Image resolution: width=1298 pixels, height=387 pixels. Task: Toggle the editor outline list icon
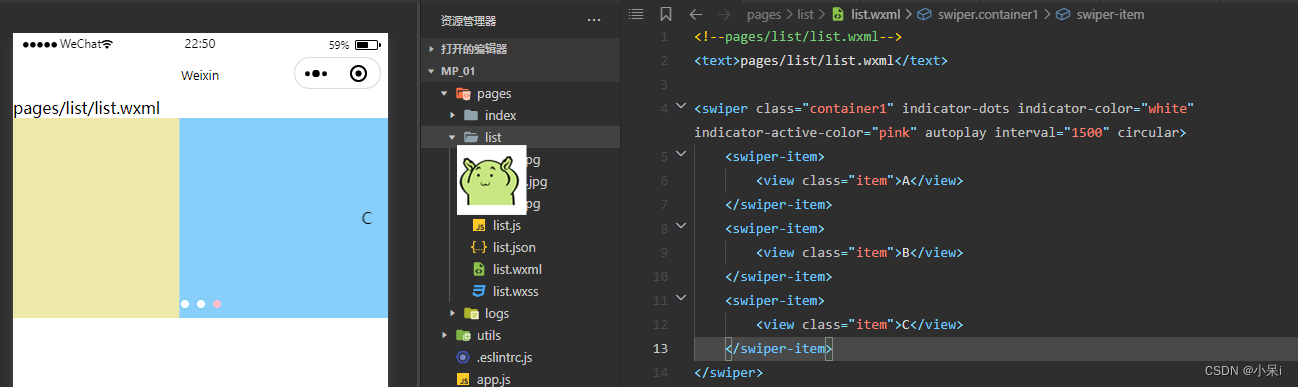pos(636,14)
